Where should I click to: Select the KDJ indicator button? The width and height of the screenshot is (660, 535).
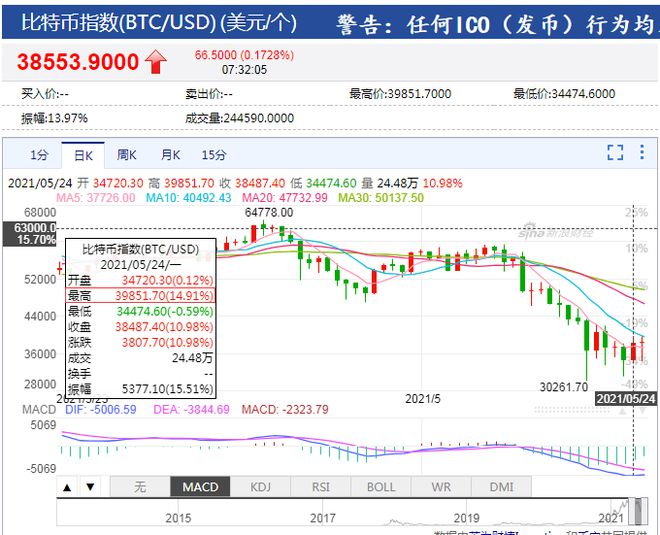(261, 487)
